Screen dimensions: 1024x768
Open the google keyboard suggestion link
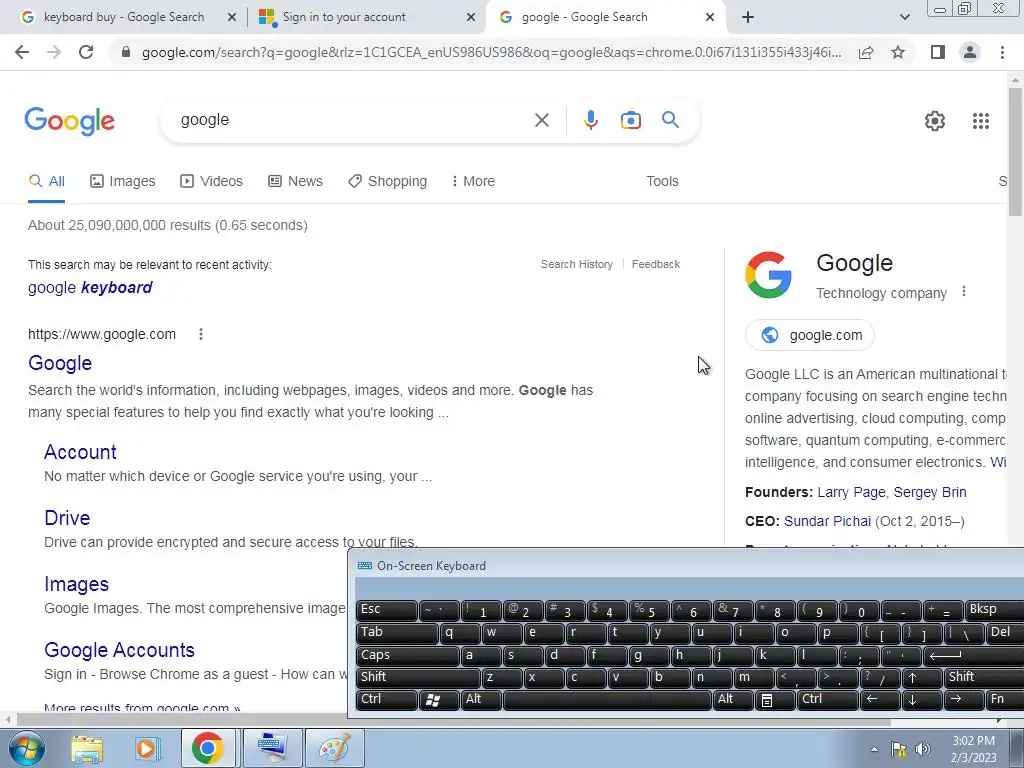pos(90,288)
